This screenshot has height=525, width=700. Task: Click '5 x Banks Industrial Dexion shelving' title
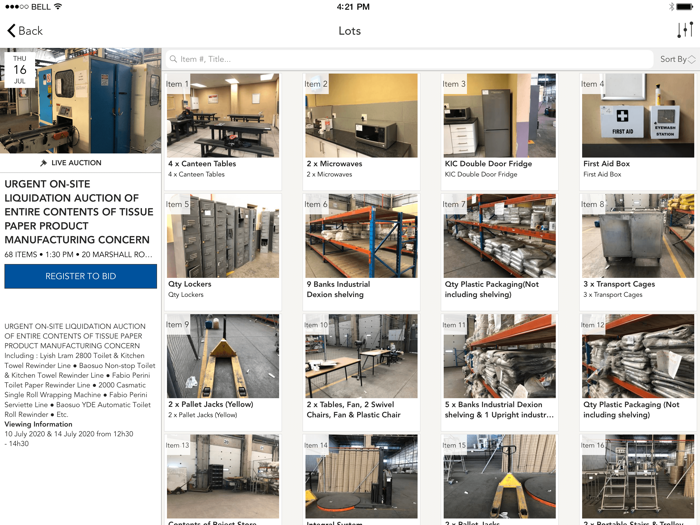(499, 410)
